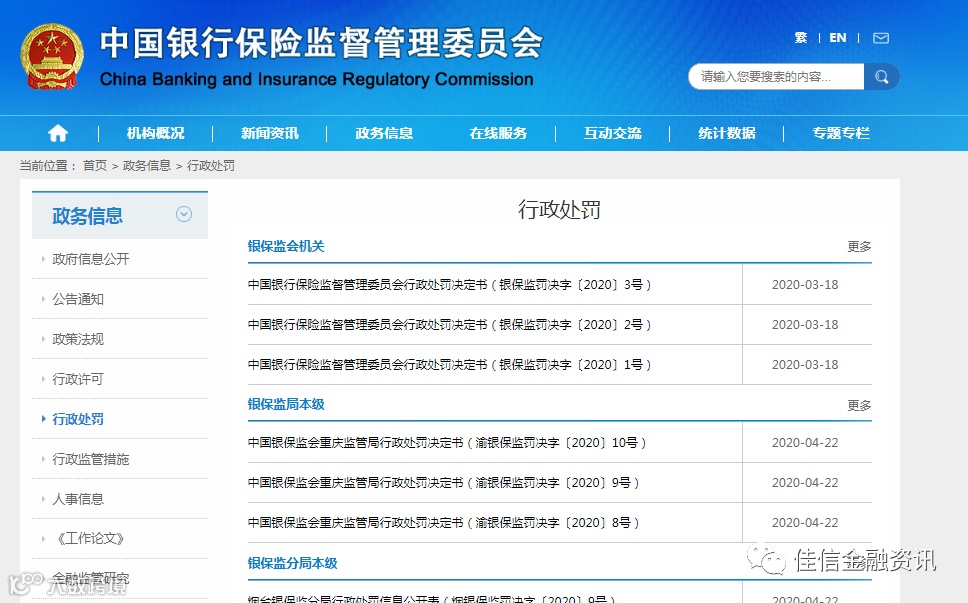Image resolution: width=968 pixels, height=603 pixels.
Task: Click date 2020-03-18 beside 3号 decision
Action: [805, 285]
